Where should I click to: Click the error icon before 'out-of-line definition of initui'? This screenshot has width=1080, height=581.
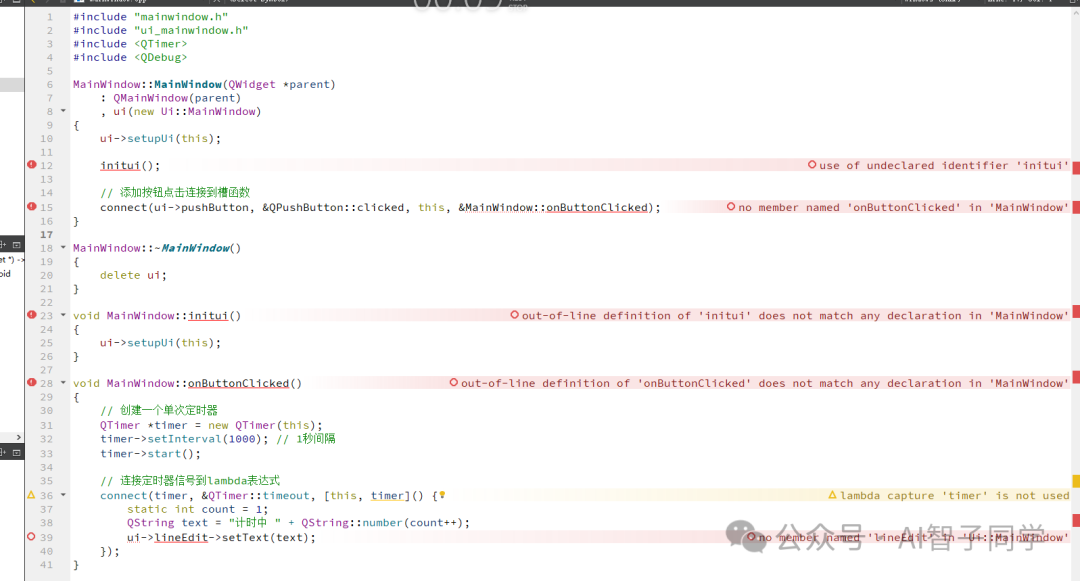point(515,315)
